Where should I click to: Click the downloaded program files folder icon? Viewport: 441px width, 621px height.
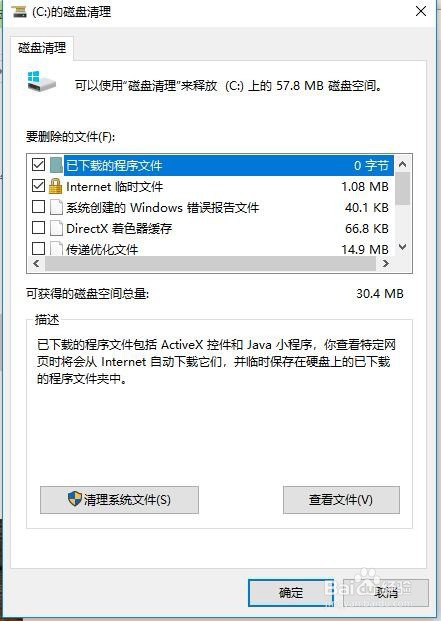pos(56,165)
